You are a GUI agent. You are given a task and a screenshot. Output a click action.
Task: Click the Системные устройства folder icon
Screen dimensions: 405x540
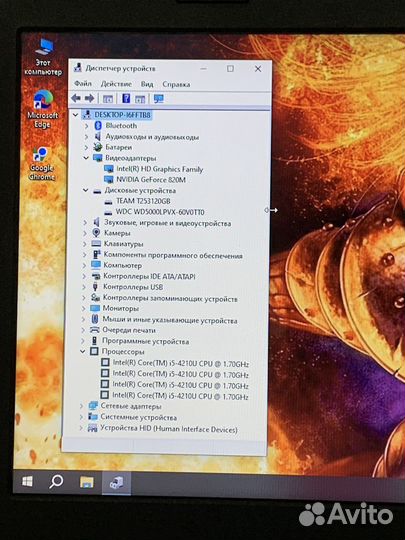tap(93, 417)
